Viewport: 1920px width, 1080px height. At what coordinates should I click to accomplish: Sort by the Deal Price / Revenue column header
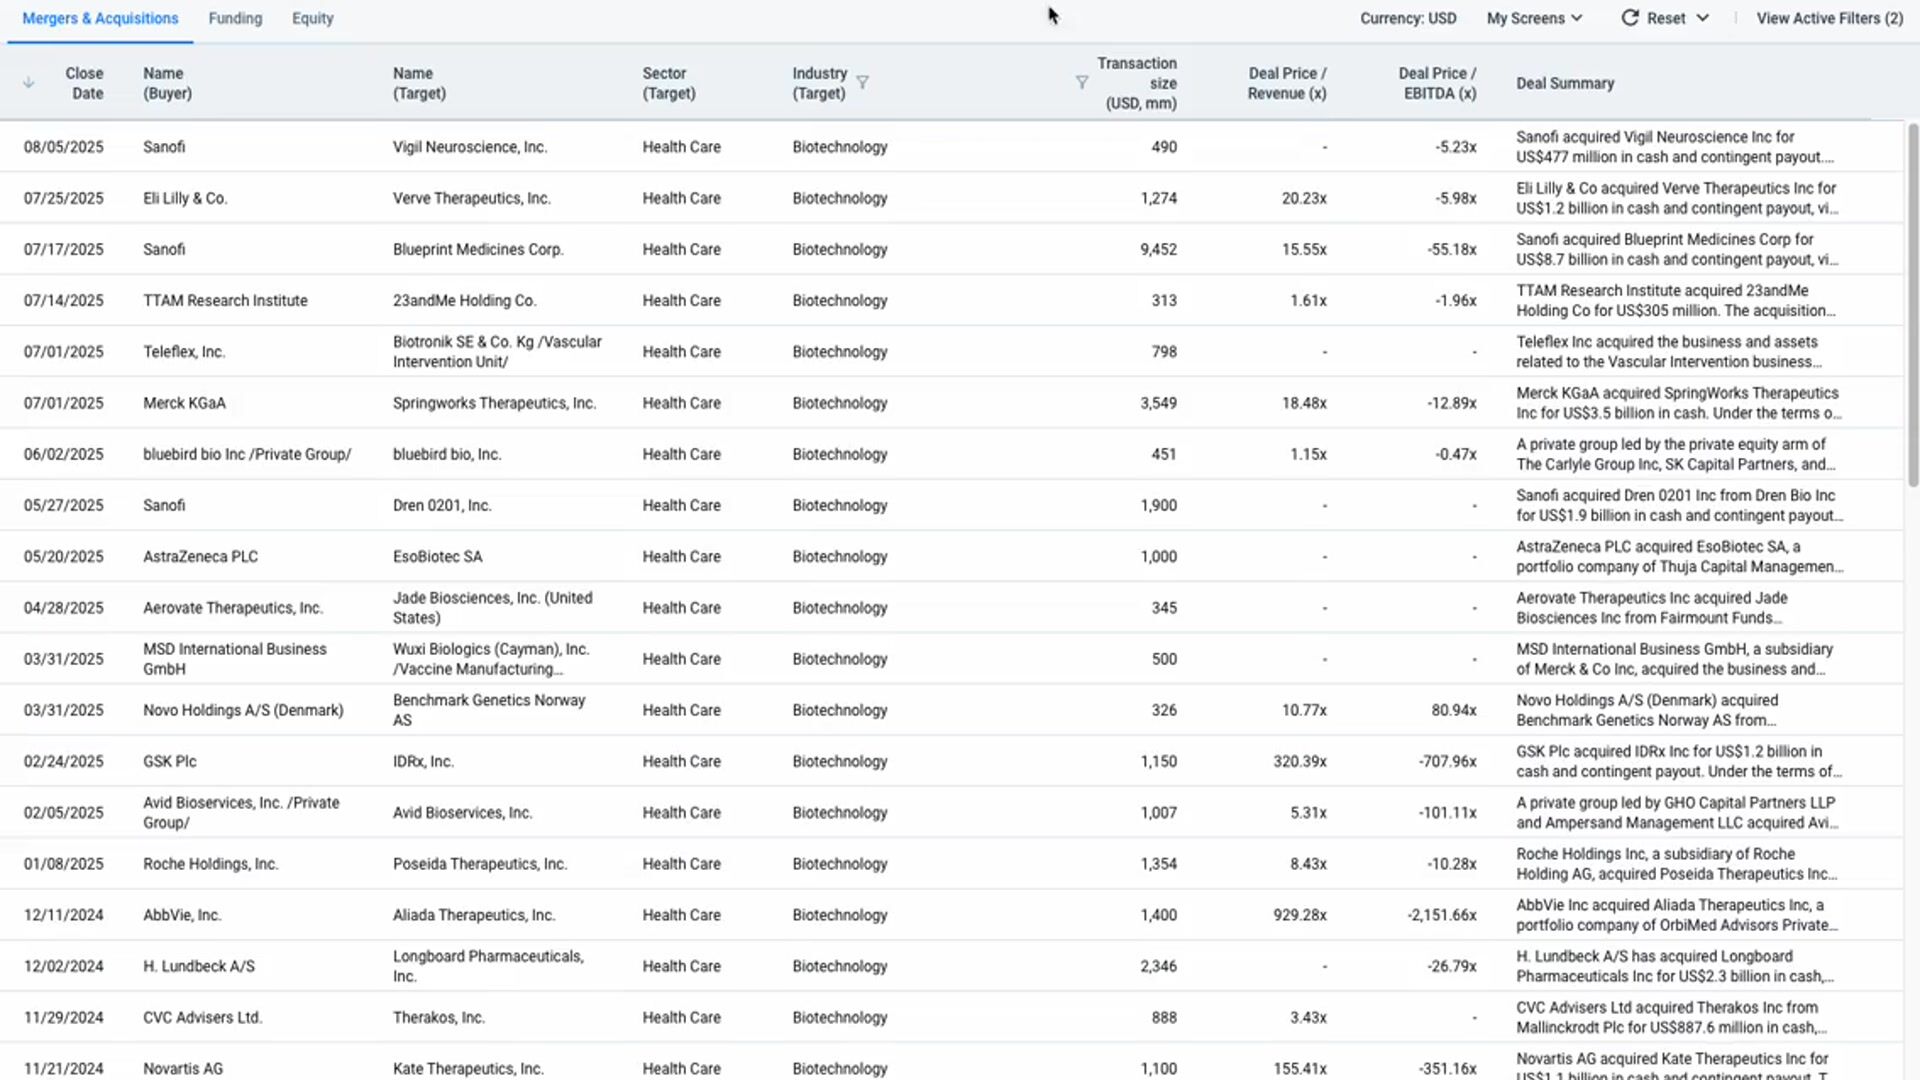(x=1286, y=83)
